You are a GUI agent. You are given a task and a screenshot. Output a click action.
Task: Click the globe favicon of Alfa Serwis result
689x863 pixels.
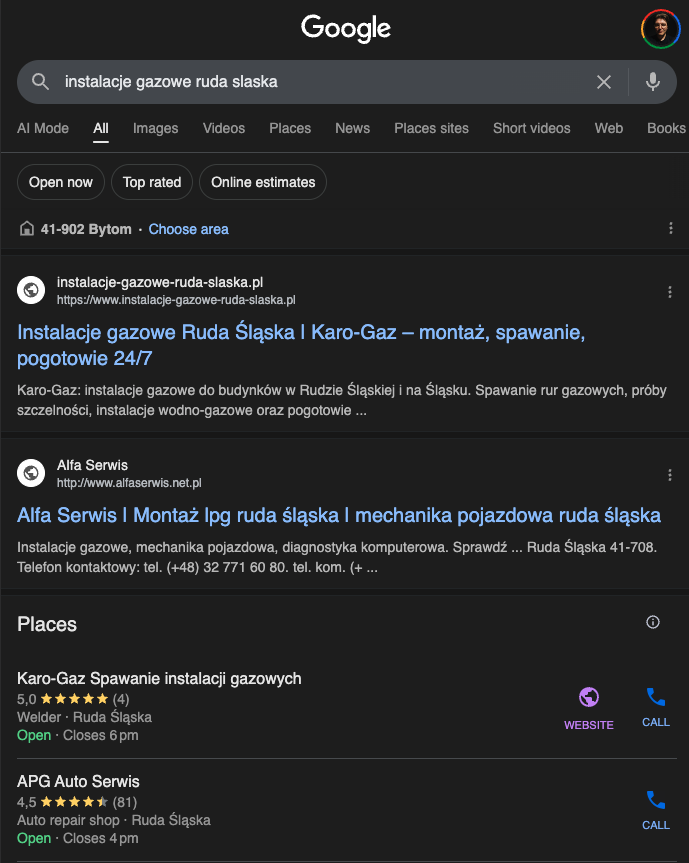point(30,472)
